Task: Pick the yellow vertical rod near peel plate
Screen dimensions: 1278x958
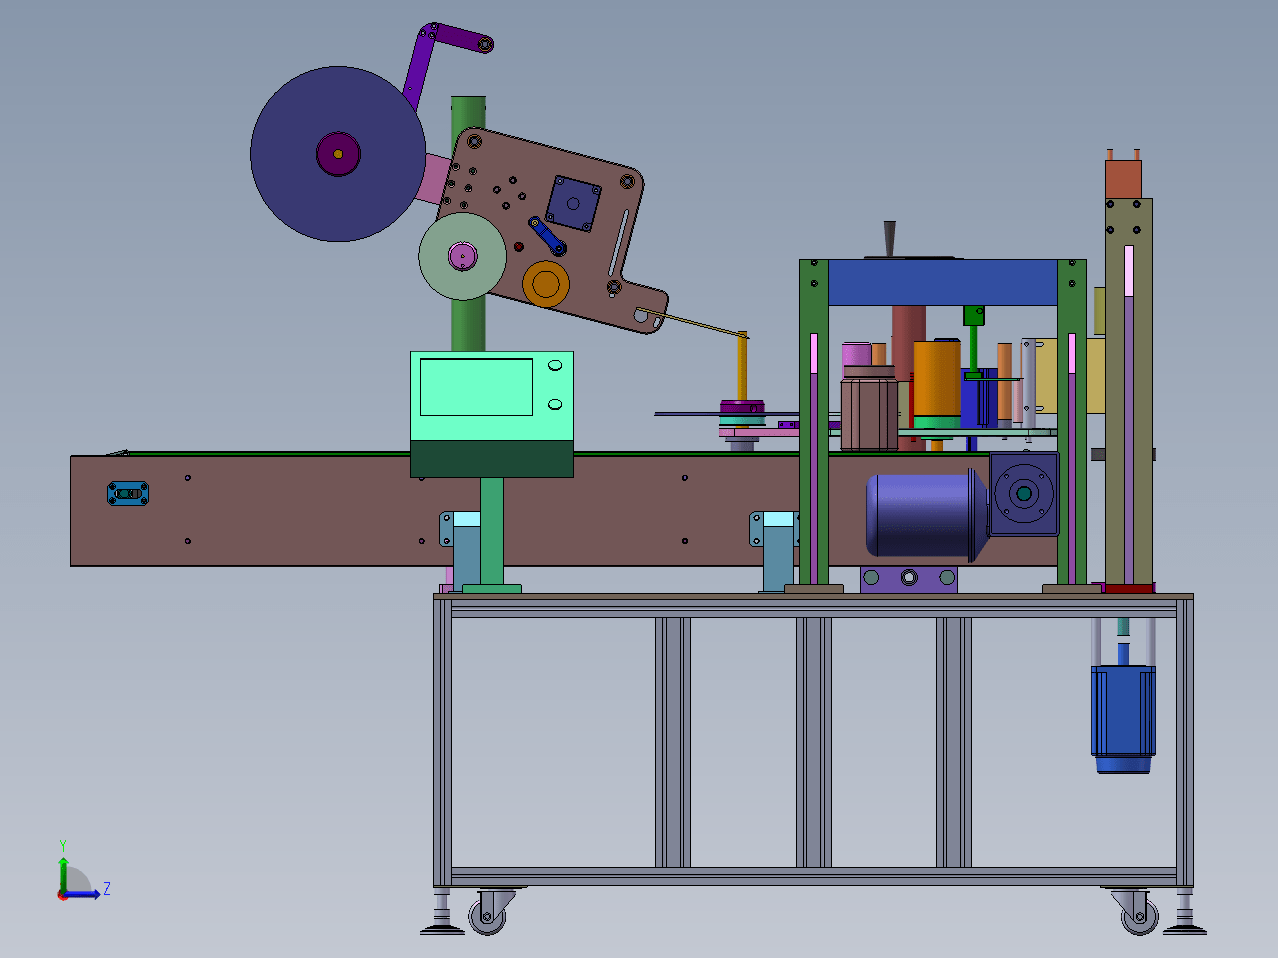Action: click(742, 367)
